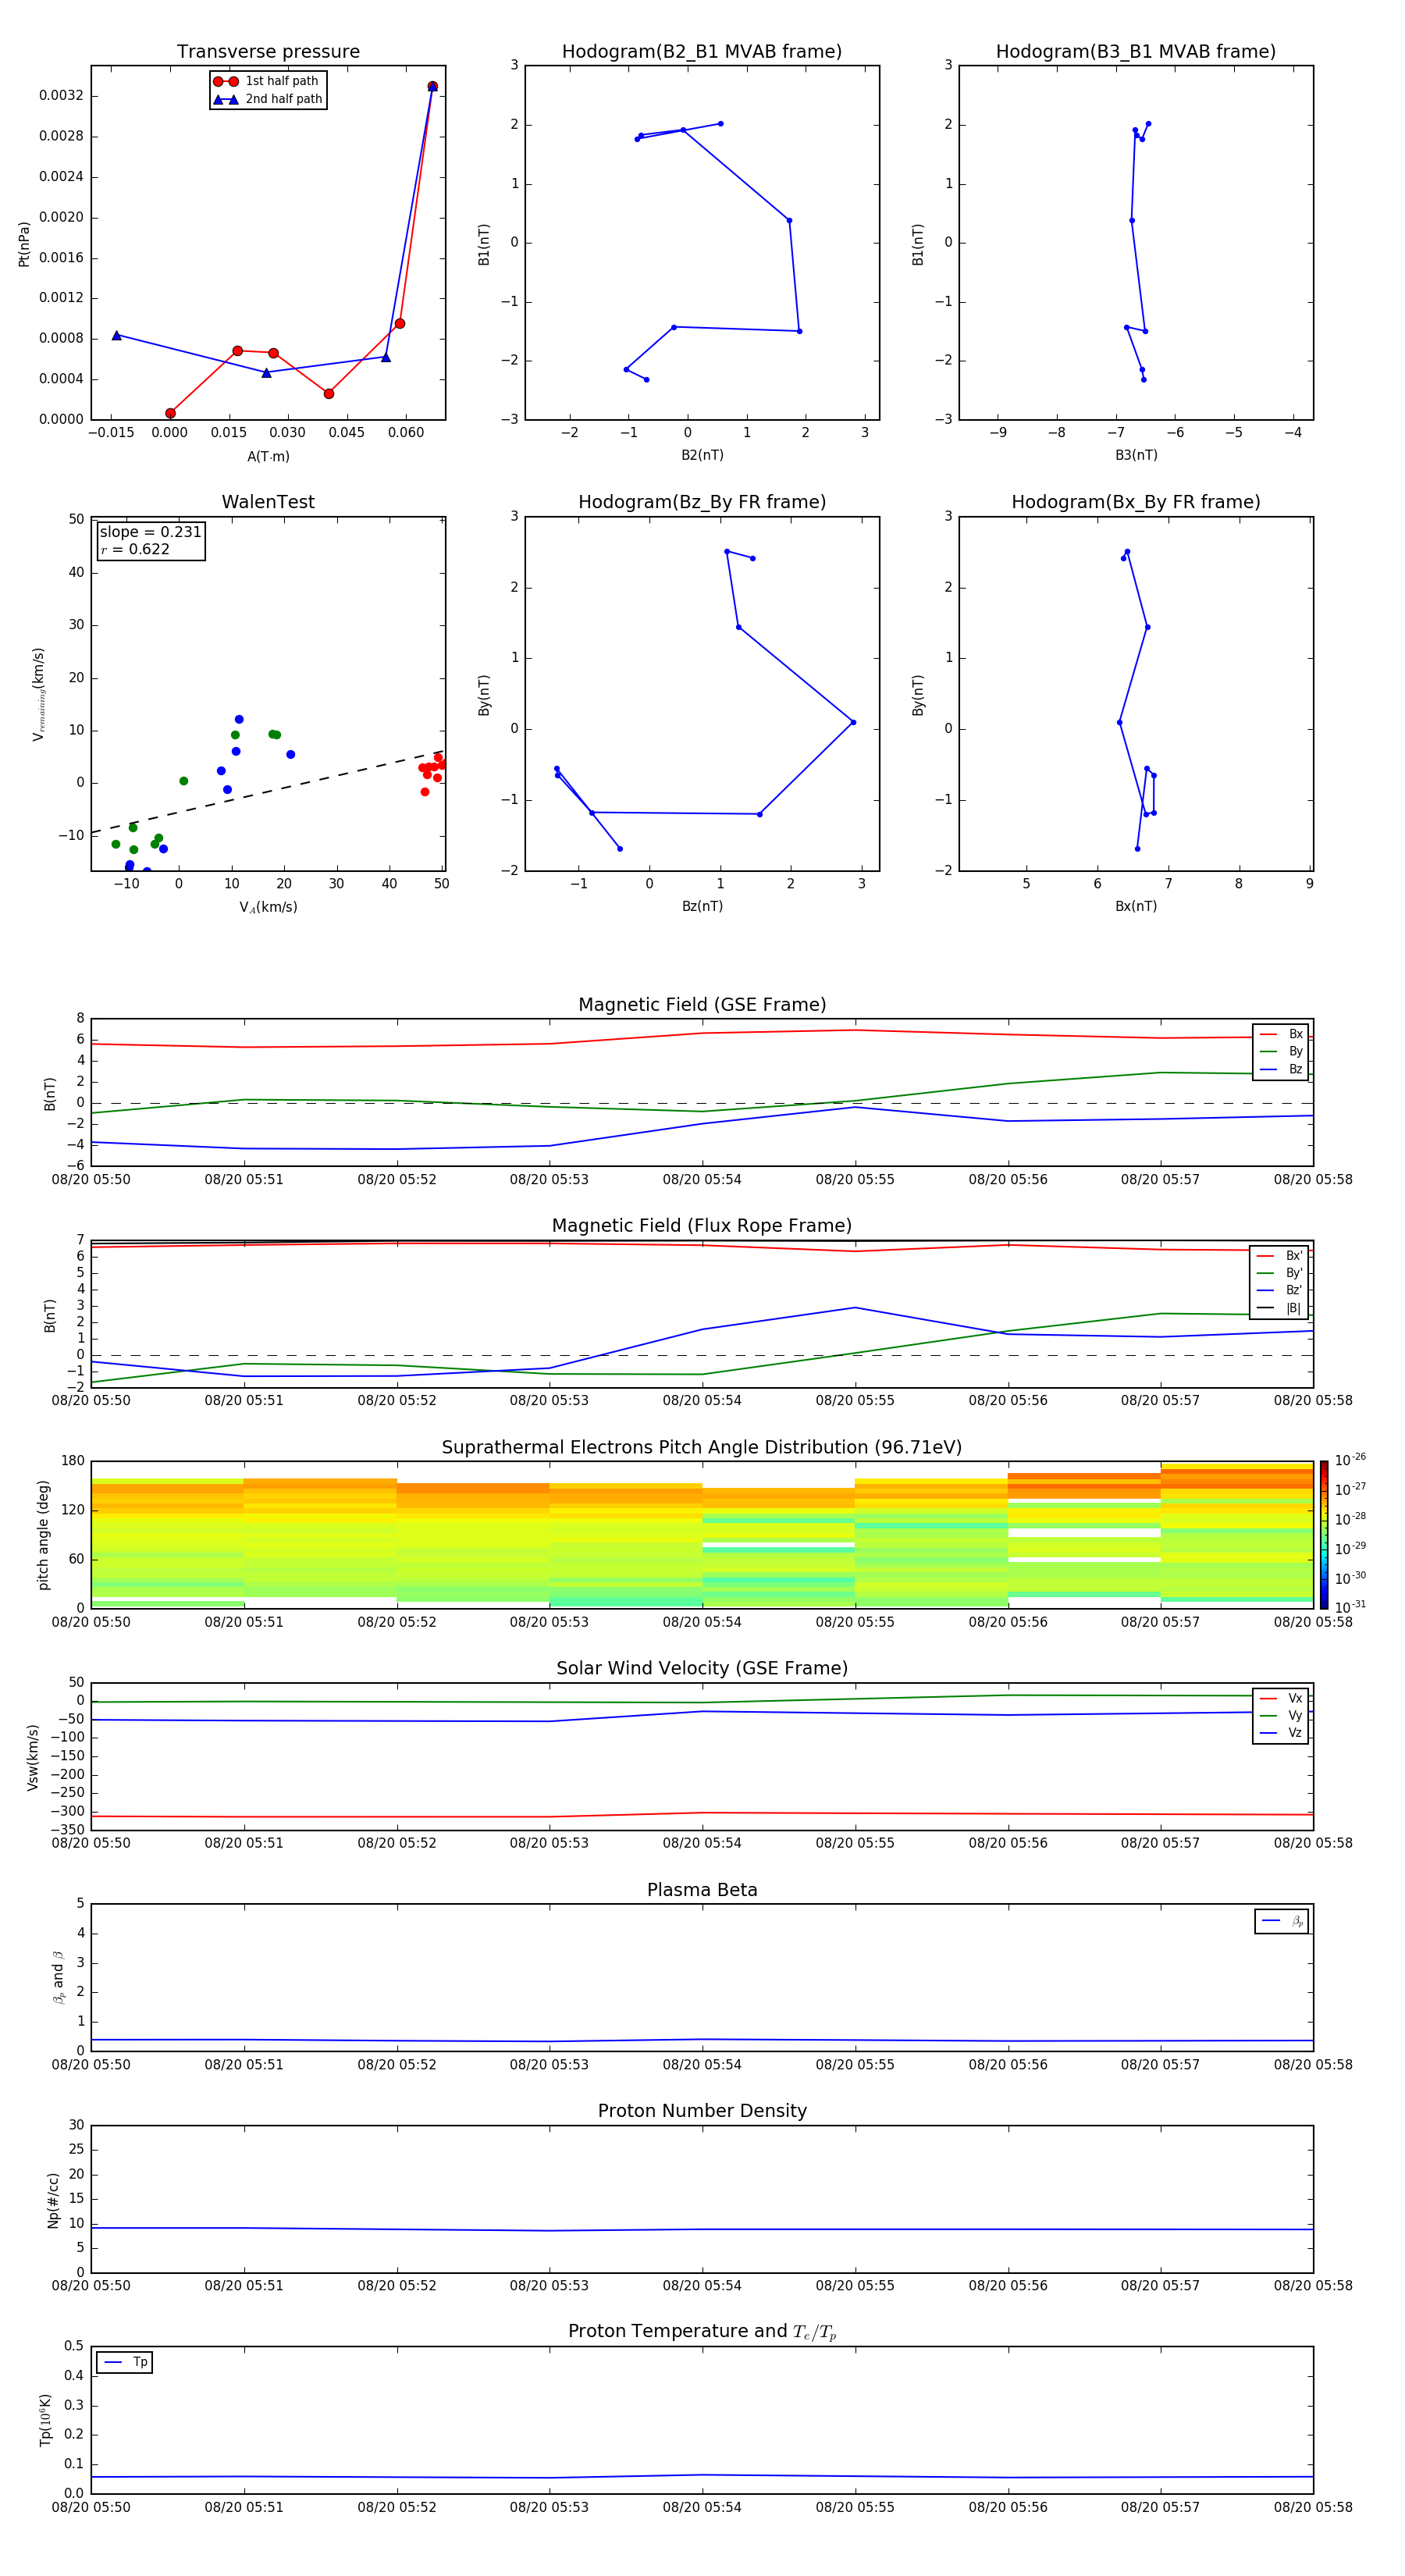Click the pitch angle colorbar
The width and height of the screenshot is (1405, 2576).
1324,1535
